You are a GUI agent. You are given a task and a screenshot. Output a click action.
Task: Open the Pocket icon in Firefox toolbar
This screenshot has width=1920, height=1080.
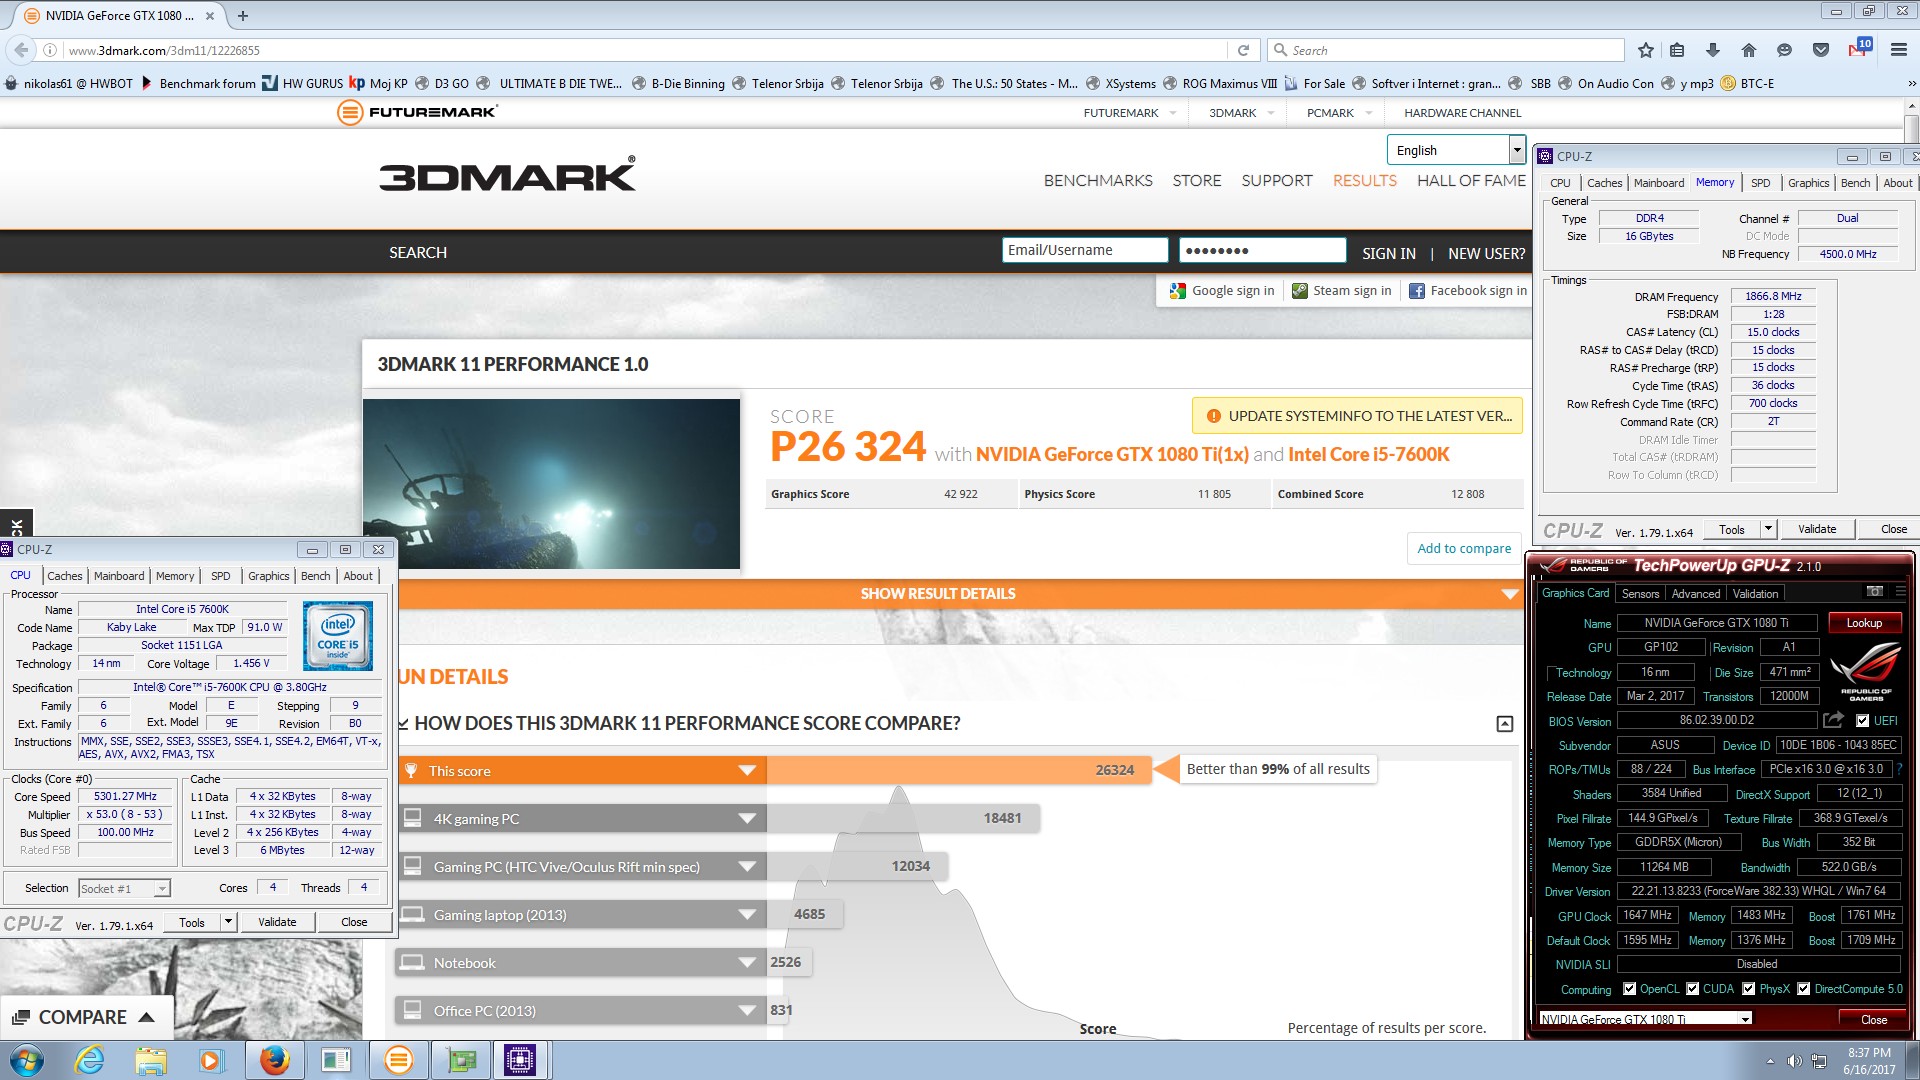pyautogui.click(x=1821, y=50)
